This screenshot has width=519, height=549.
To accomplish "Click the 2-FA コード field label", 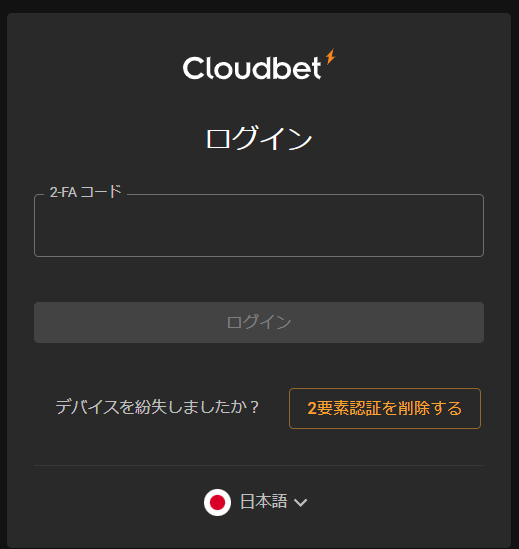I will click(85, 192).
